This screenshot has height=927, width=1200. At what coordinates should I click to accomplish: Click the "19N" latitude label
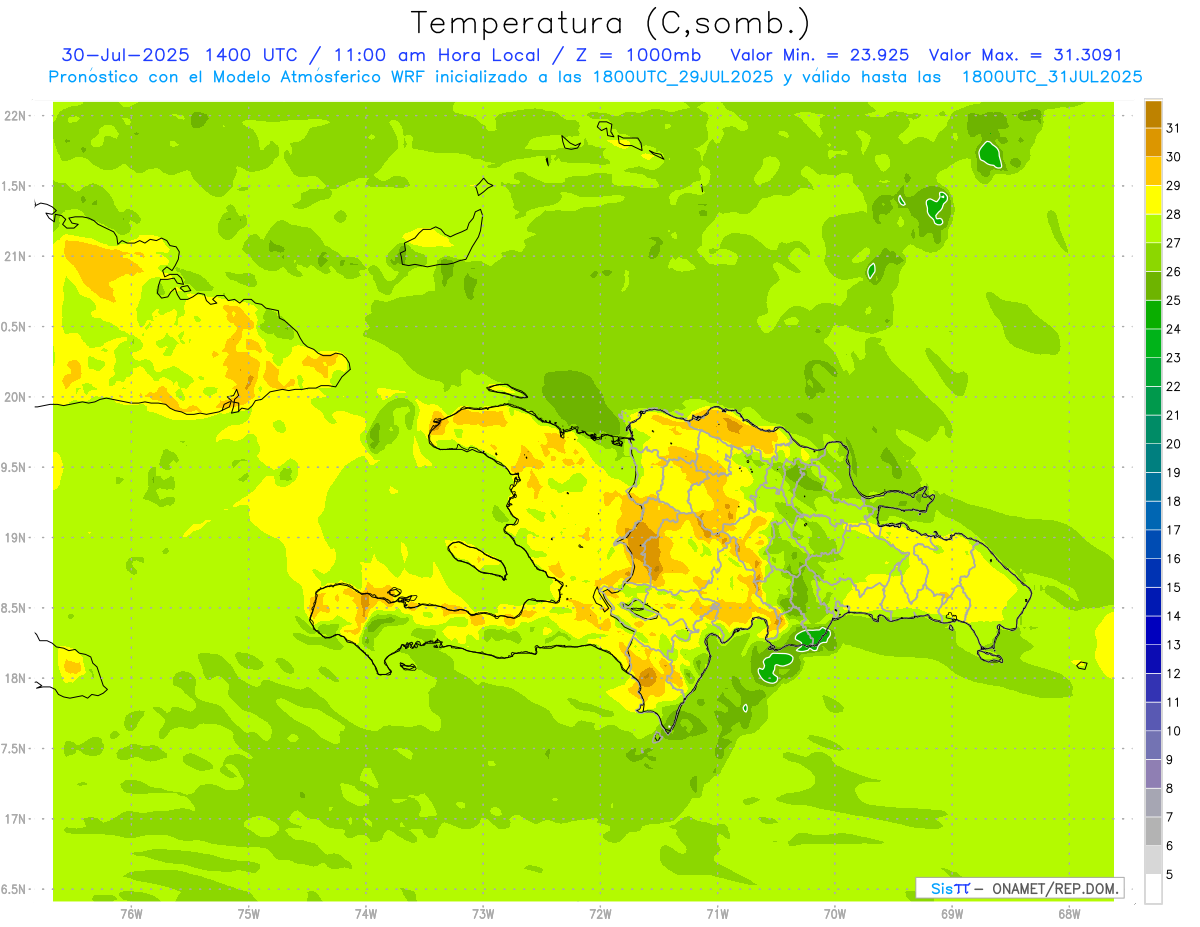(x=15, y=538)
